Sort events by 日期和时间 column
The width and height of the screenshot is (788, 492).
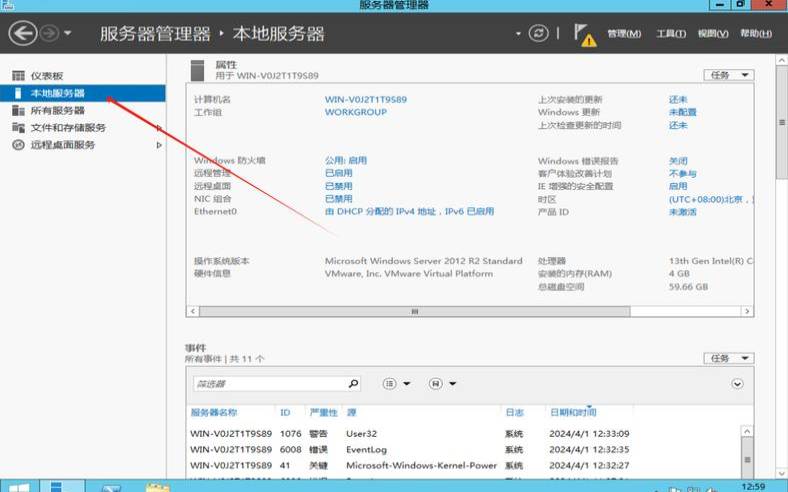point(573,413)
